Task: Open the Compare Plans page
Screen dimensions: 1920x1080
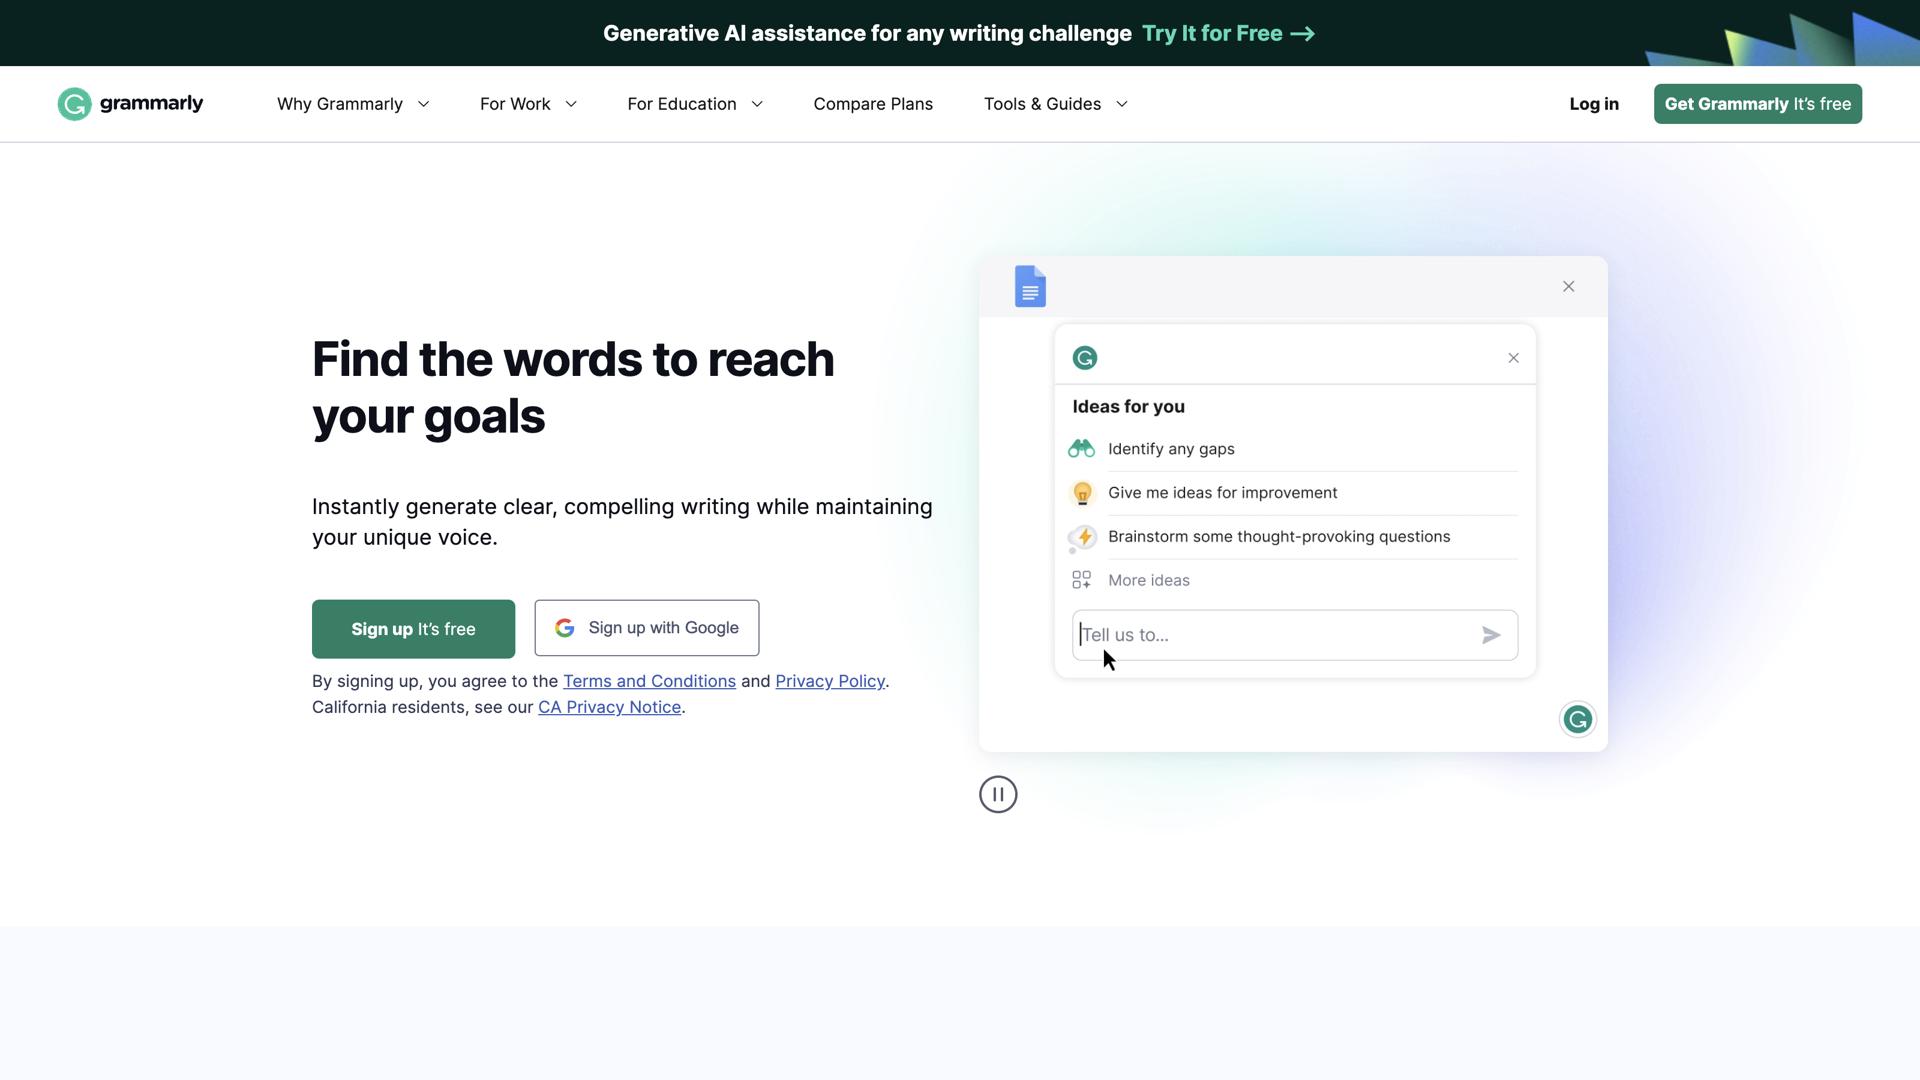Action: pos(872,104)
